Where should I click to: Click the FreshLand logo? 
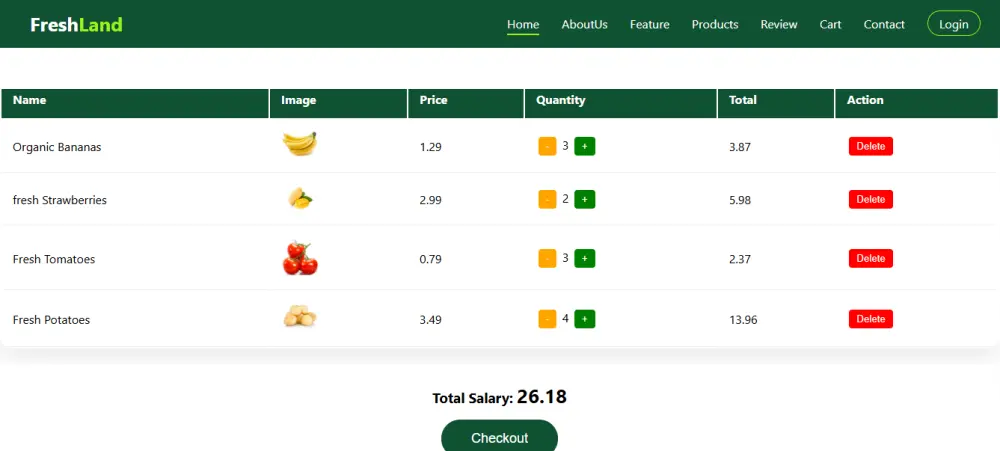click(76, 25)
